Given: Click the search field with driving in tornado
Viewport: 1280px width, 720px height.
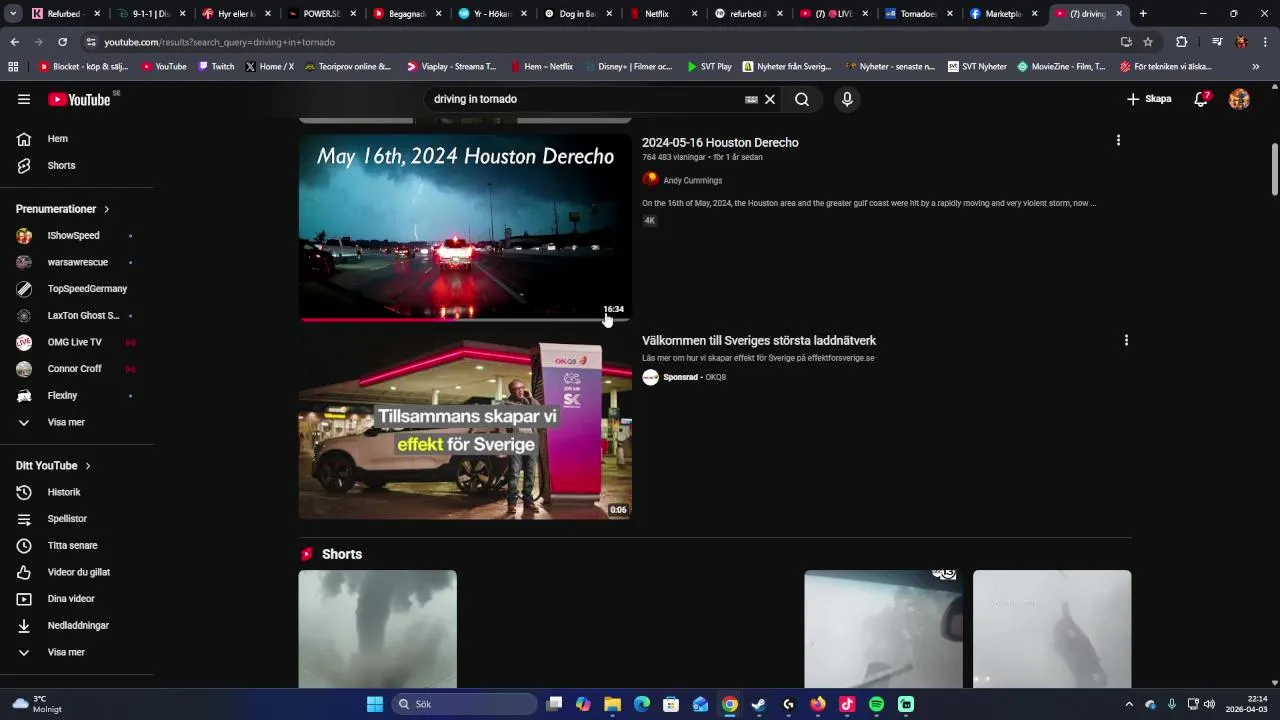Looking at the screenshot, I should [585, 99].
